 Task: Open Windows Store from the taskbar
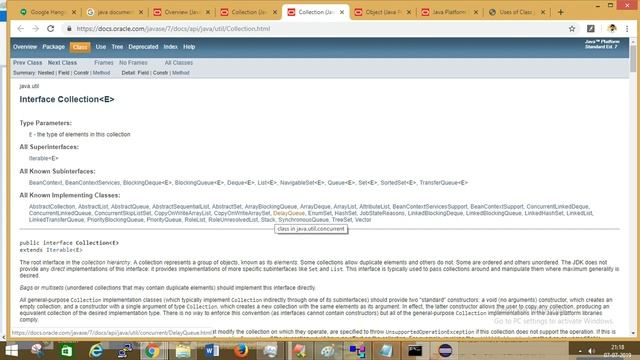click(x=66, y=351)
